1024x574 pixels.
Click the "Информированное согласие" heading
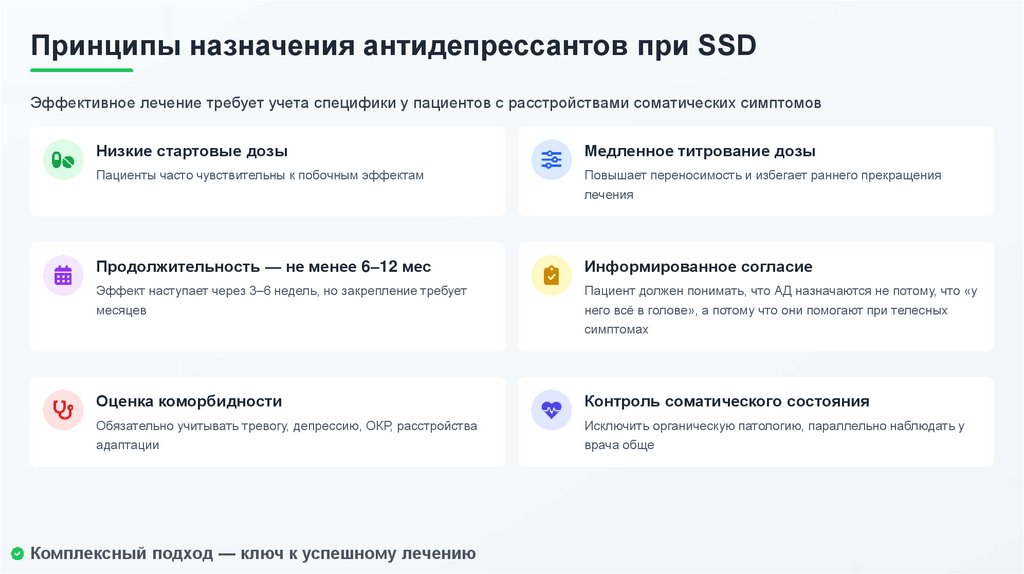(698, 267)
